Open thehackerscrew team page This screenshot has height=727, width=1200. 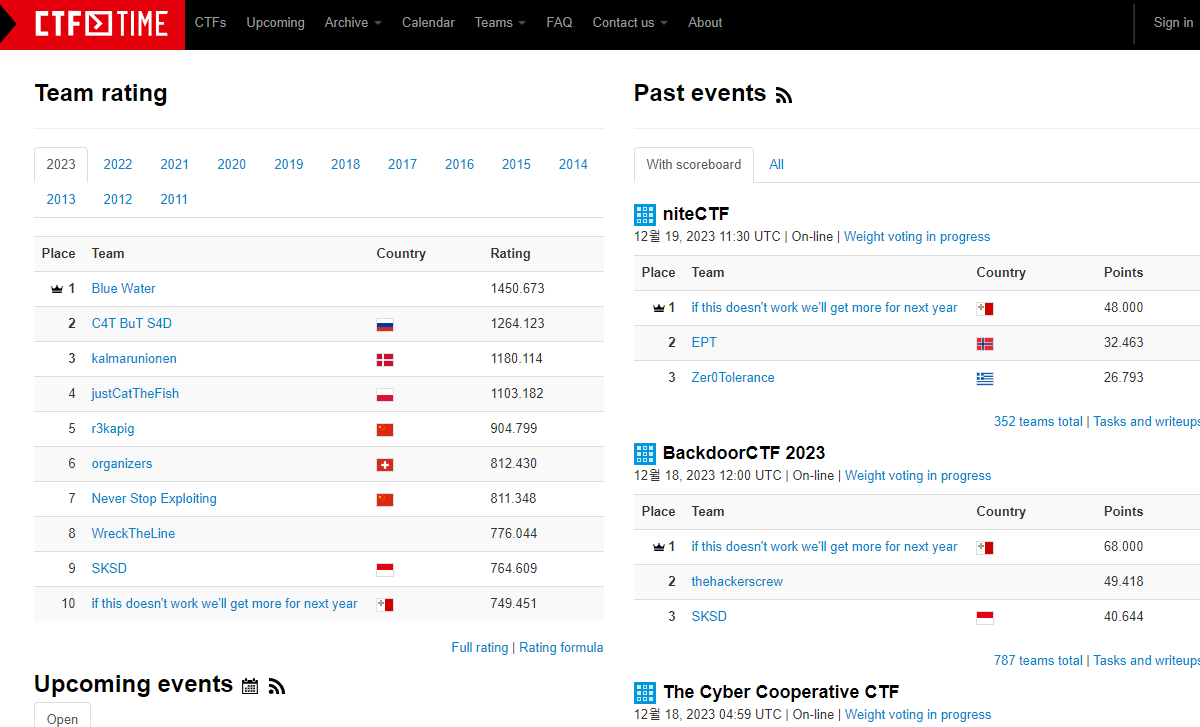(737, 581)
